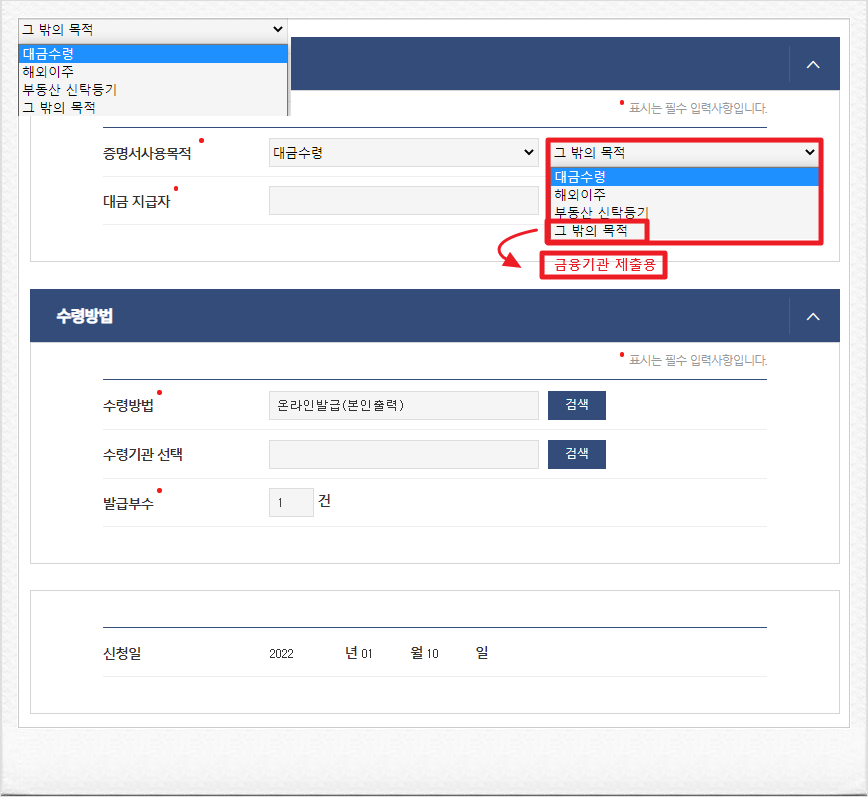The width and height of the screenshot is (868, 797).
Task: Select 해외이주 in the top-left list
Action: point(153,71)
